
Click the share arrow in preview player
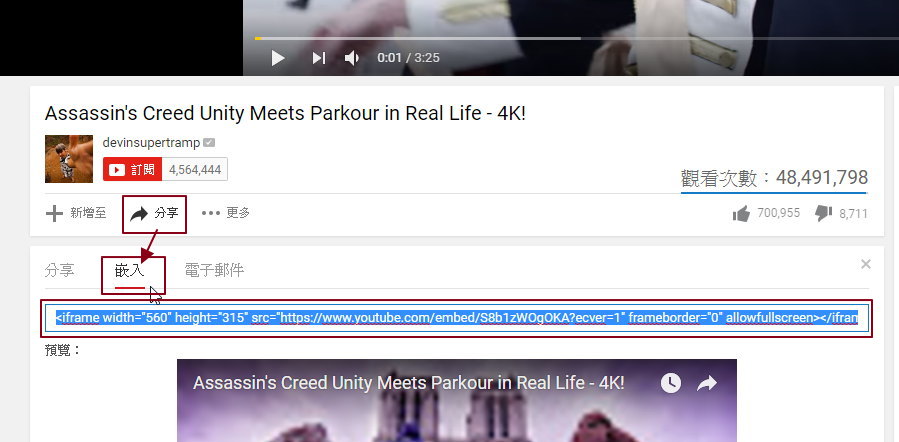tap(707, 383)
